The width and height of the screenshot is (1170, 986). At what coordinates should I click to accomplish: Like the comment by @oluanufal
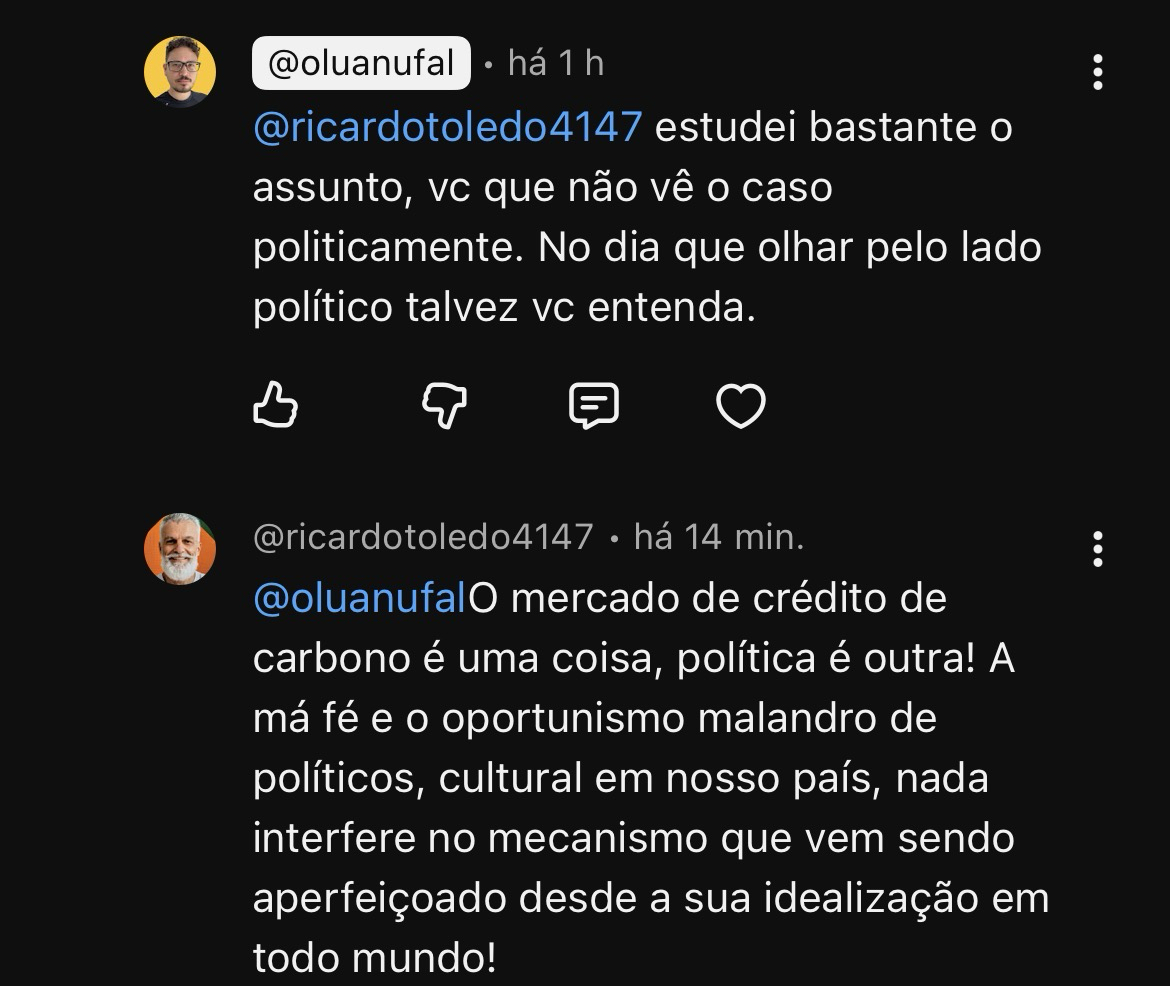pos(275,406)
